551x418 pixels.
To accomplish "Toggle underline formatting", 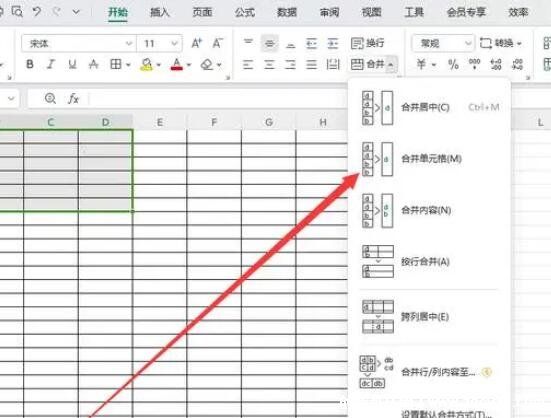I will point(72,64).
